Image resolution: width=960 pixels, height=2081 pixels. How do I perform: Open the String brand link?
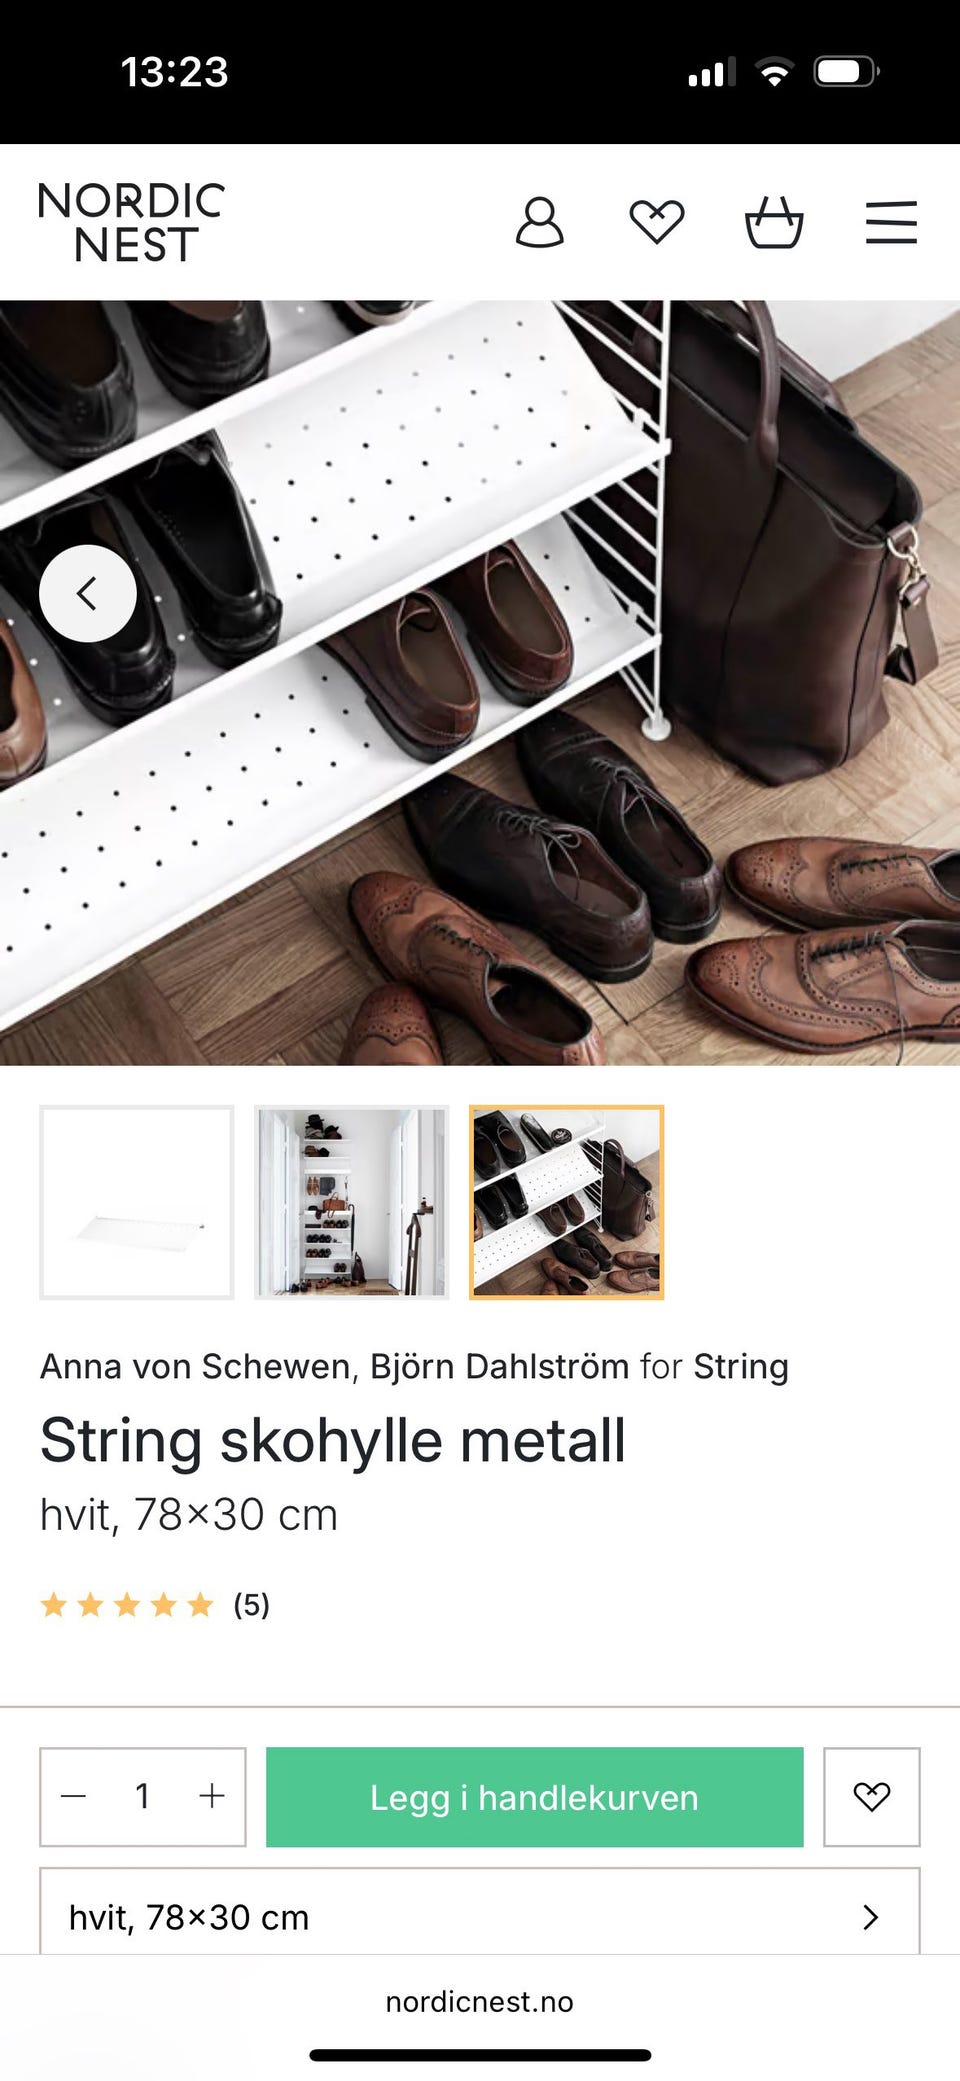click(741, 1366)
